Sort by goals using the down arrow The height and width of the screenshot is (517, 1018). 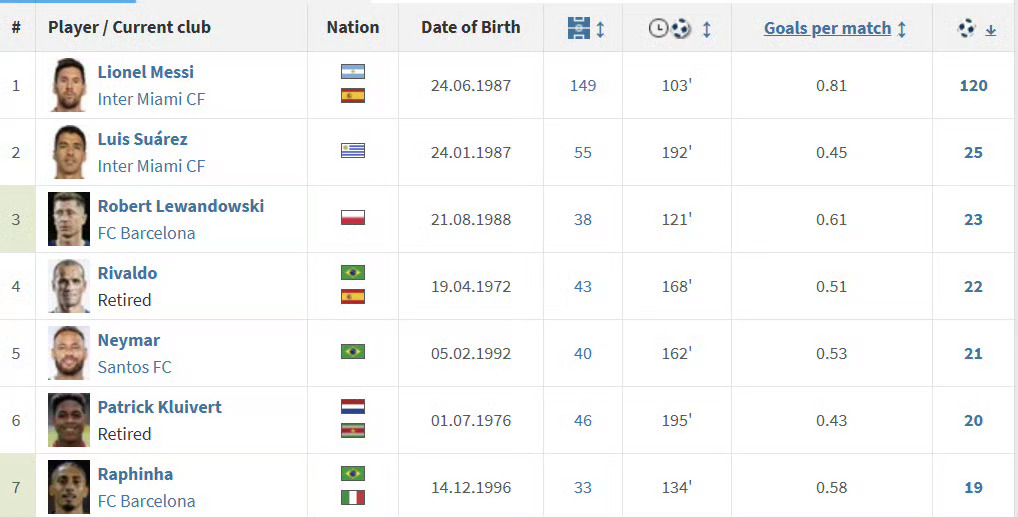(x=991, y=30)
